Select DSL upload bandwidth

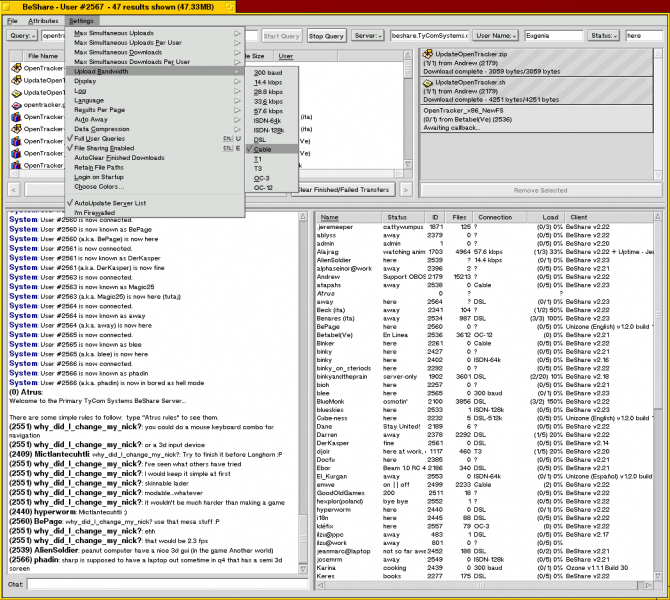[x=272, y=140]
